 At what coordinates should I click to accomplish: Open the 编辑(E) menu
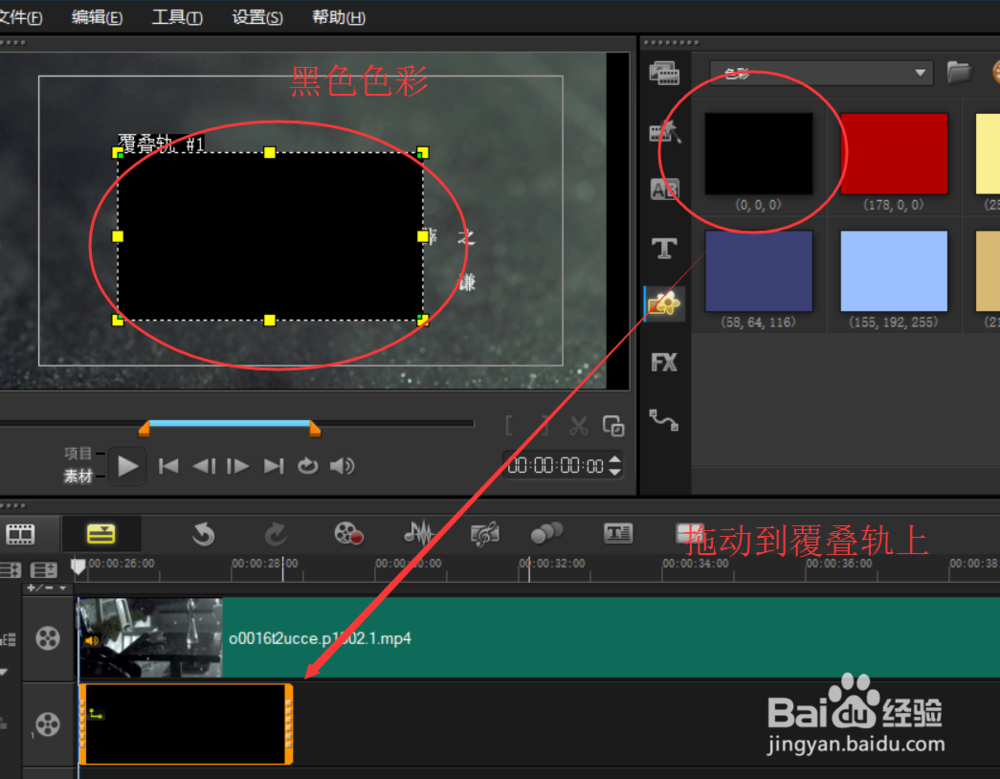pyautogui.click(x=97, y=17)
